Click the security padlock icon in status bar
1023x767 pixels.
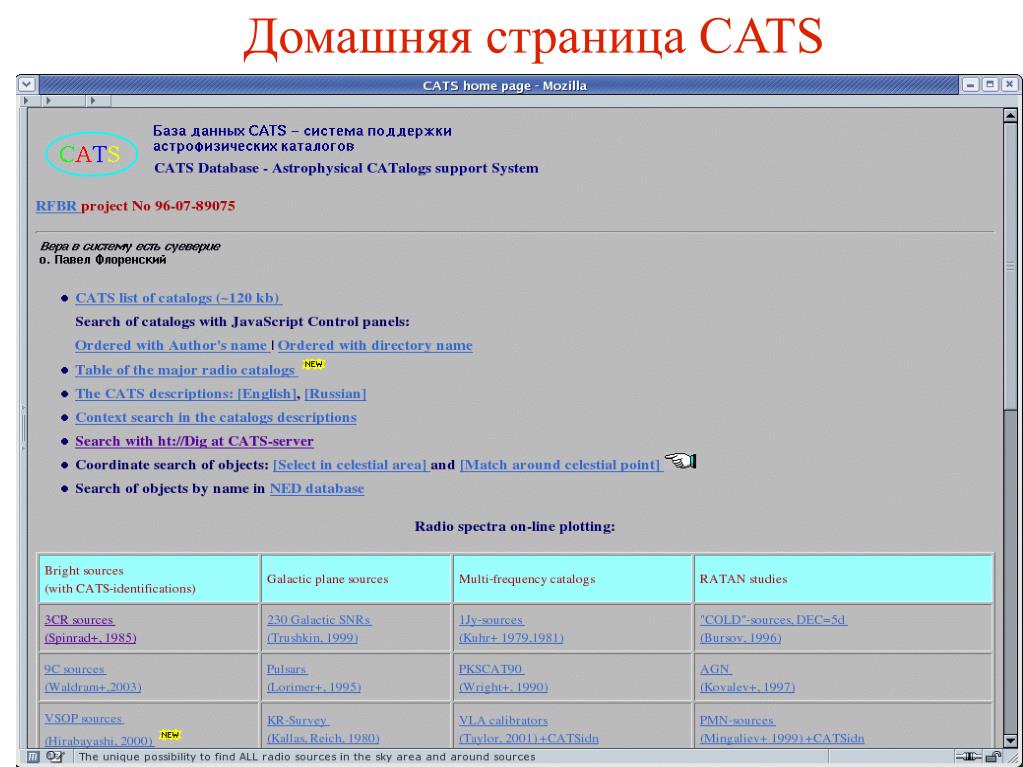coord(994,757)
